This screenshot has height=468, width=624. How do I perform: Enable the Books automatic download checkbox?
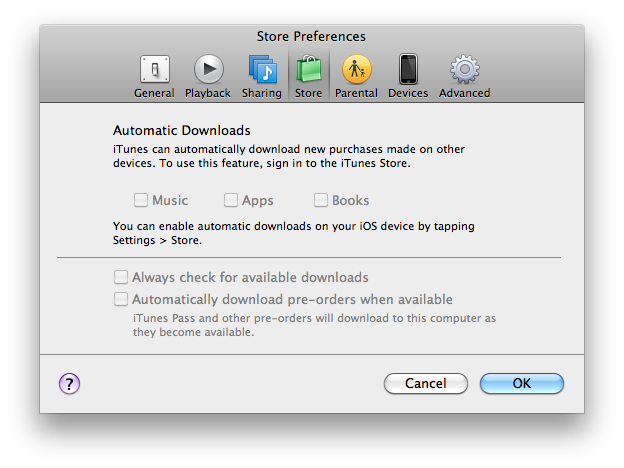(321, 200)
